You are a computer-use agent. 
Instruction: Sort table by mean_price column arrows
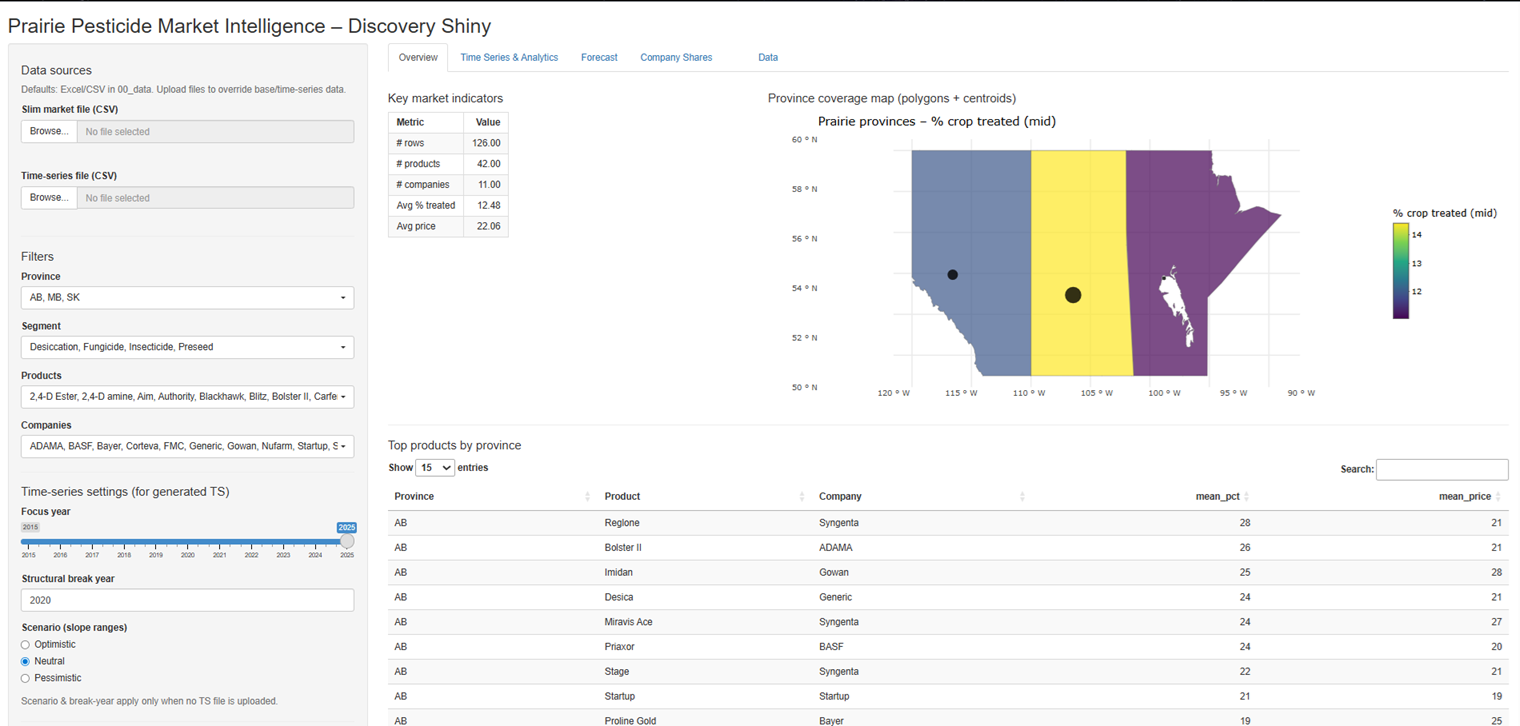[1498, 497]
